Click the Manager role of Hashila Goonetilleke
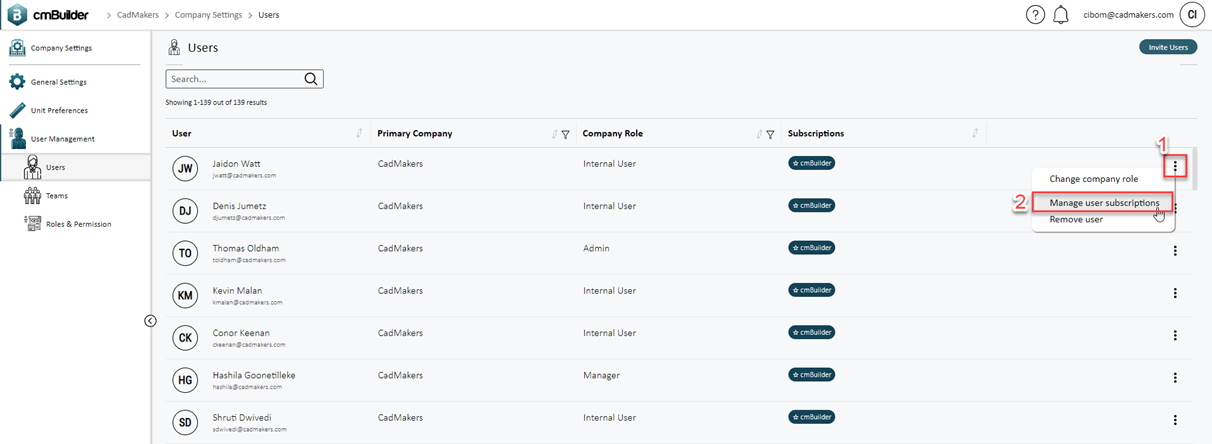Image resolution: width=1212 pixels, height=444 pixels. pos(601,375)
